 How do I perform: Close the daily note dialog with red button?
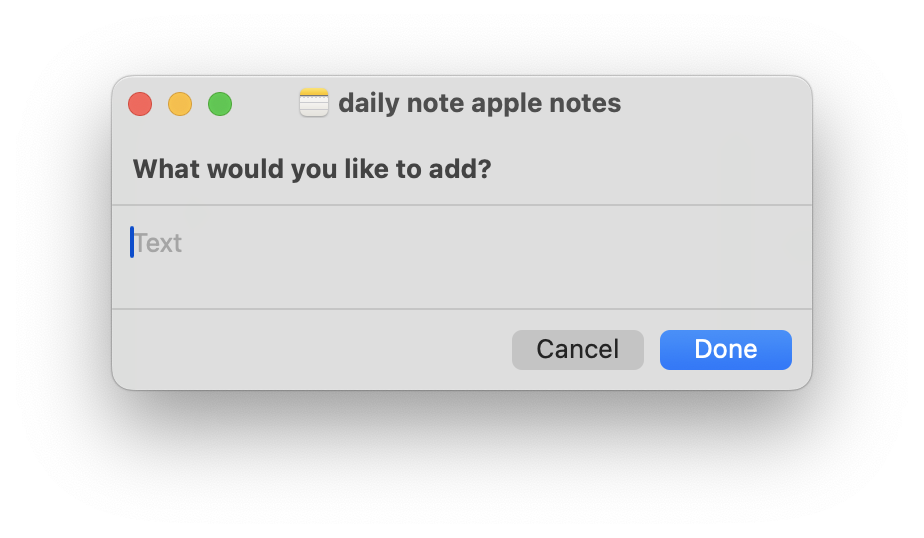(x=140, y=104)
